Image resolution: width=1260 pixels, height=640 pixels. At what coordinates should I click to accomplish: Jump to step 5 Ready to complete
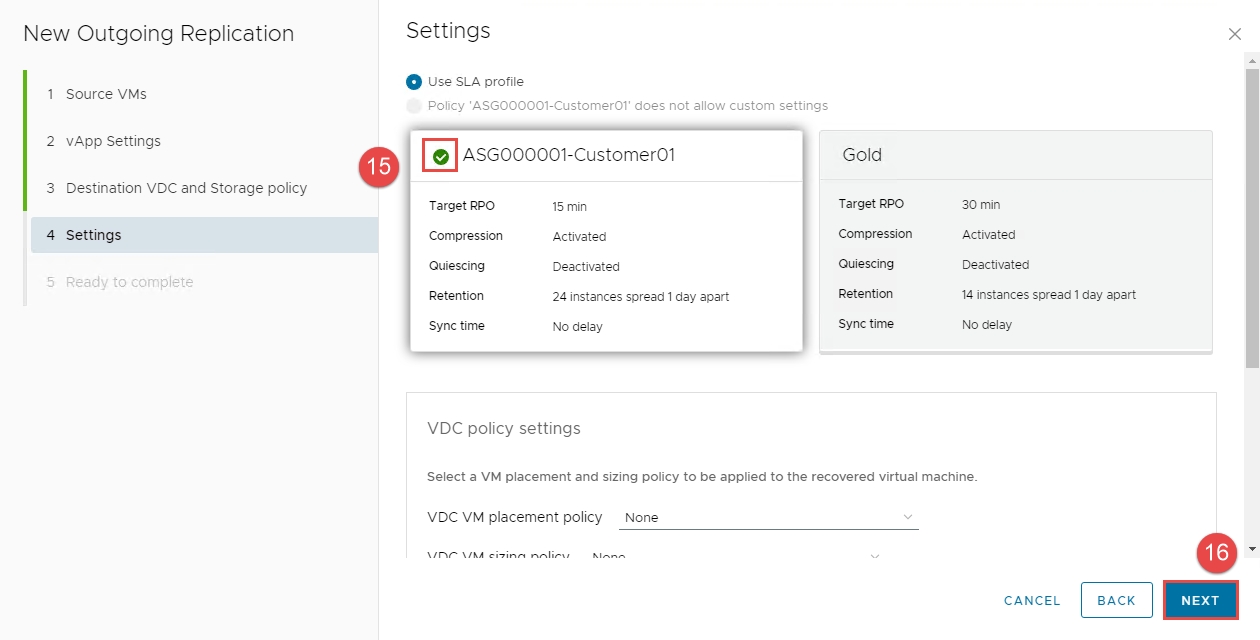click(129, 282)
